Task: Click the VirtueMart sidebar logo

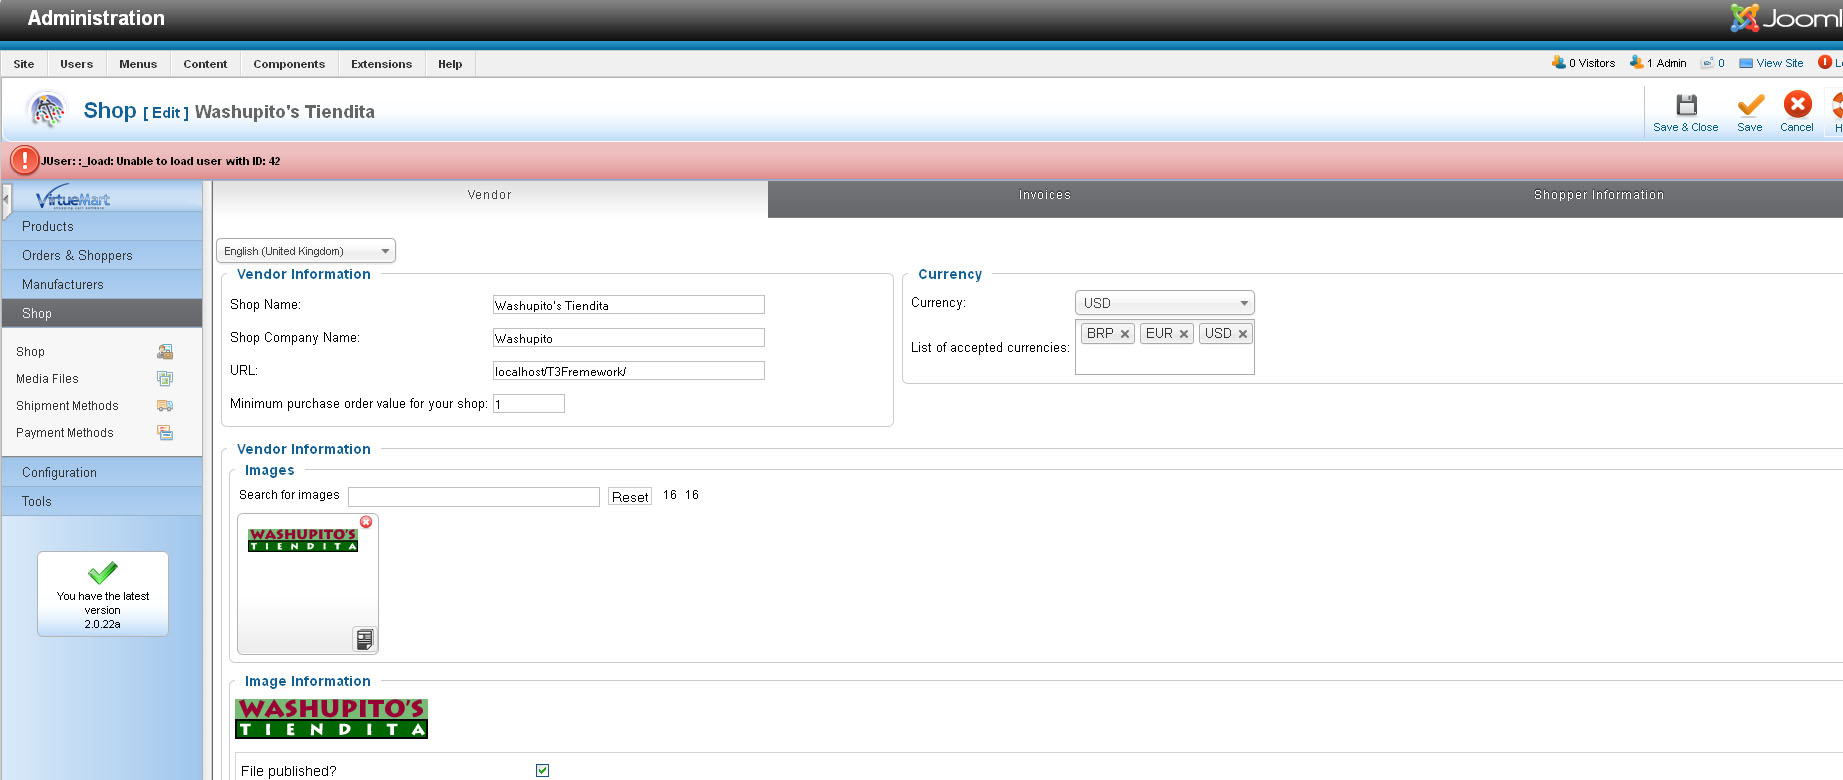Action: click(73, 197)
